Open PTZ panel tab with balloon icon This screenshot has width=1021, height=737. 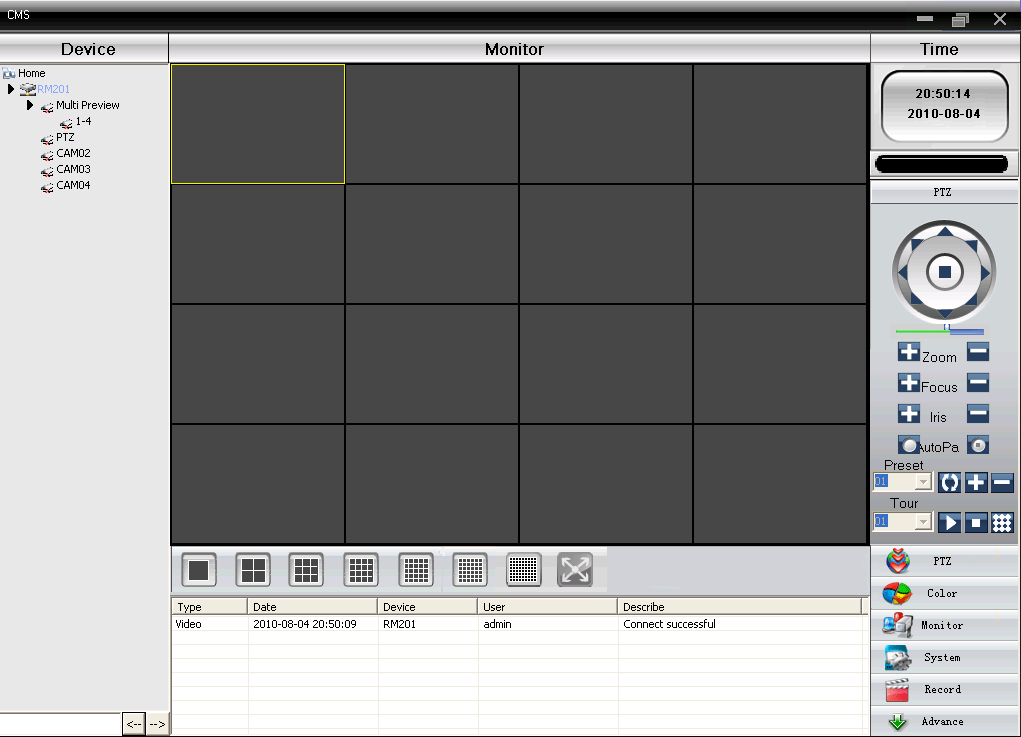pyautogui.click(x=945, y=561)
